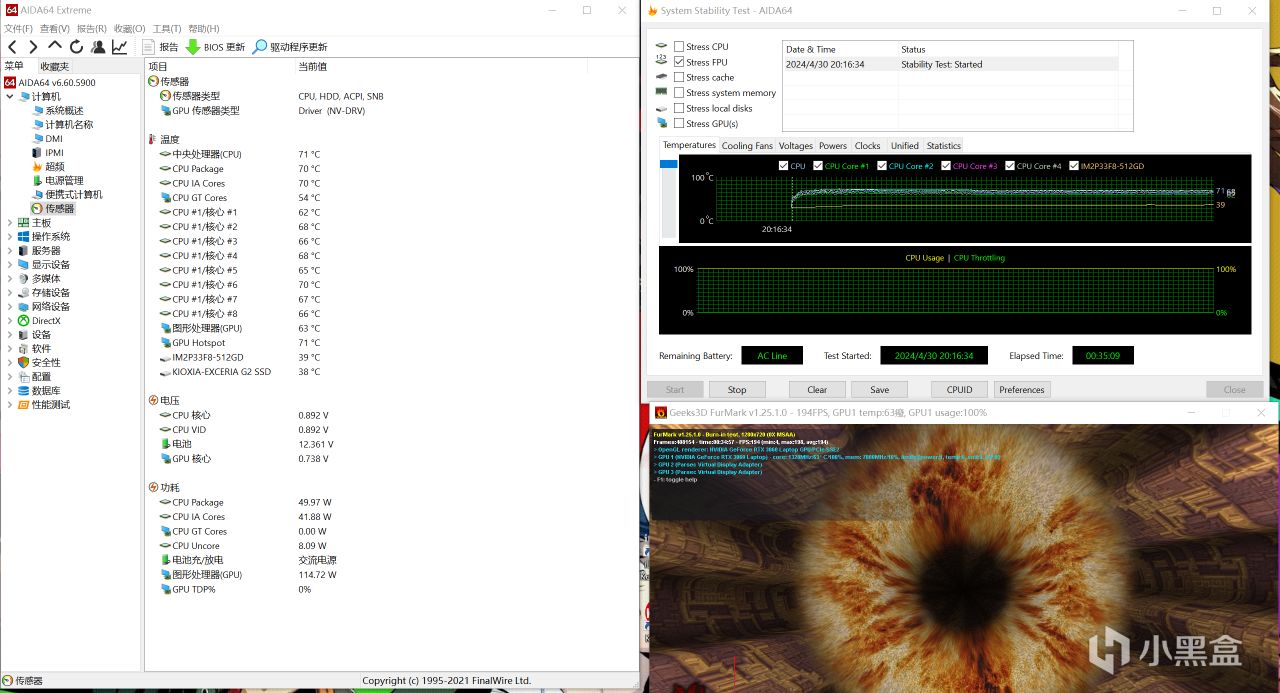Click the 软件 software icon in tree
Screen dimensions: 1280x693
click(23, 349)
